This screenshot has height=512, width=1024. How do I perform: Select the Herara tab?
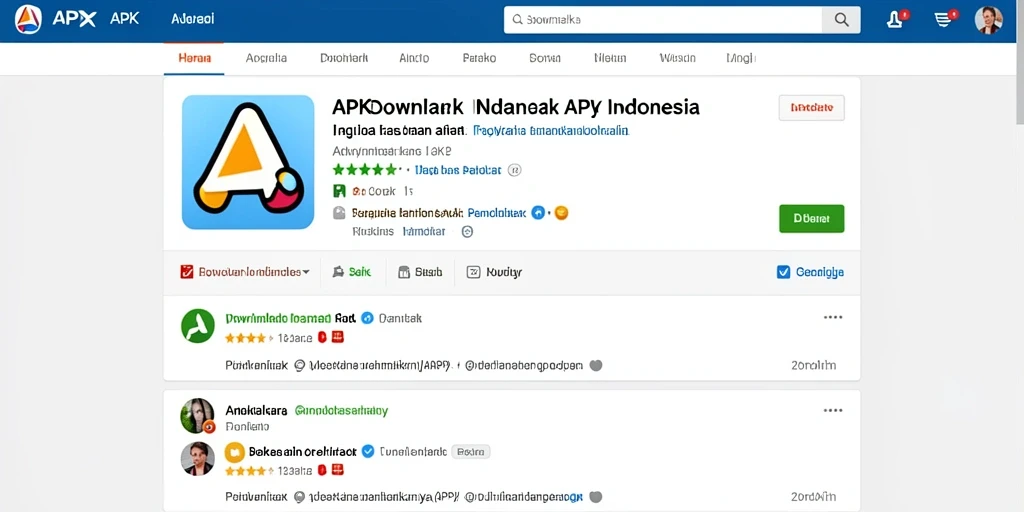tap(194, 58)
